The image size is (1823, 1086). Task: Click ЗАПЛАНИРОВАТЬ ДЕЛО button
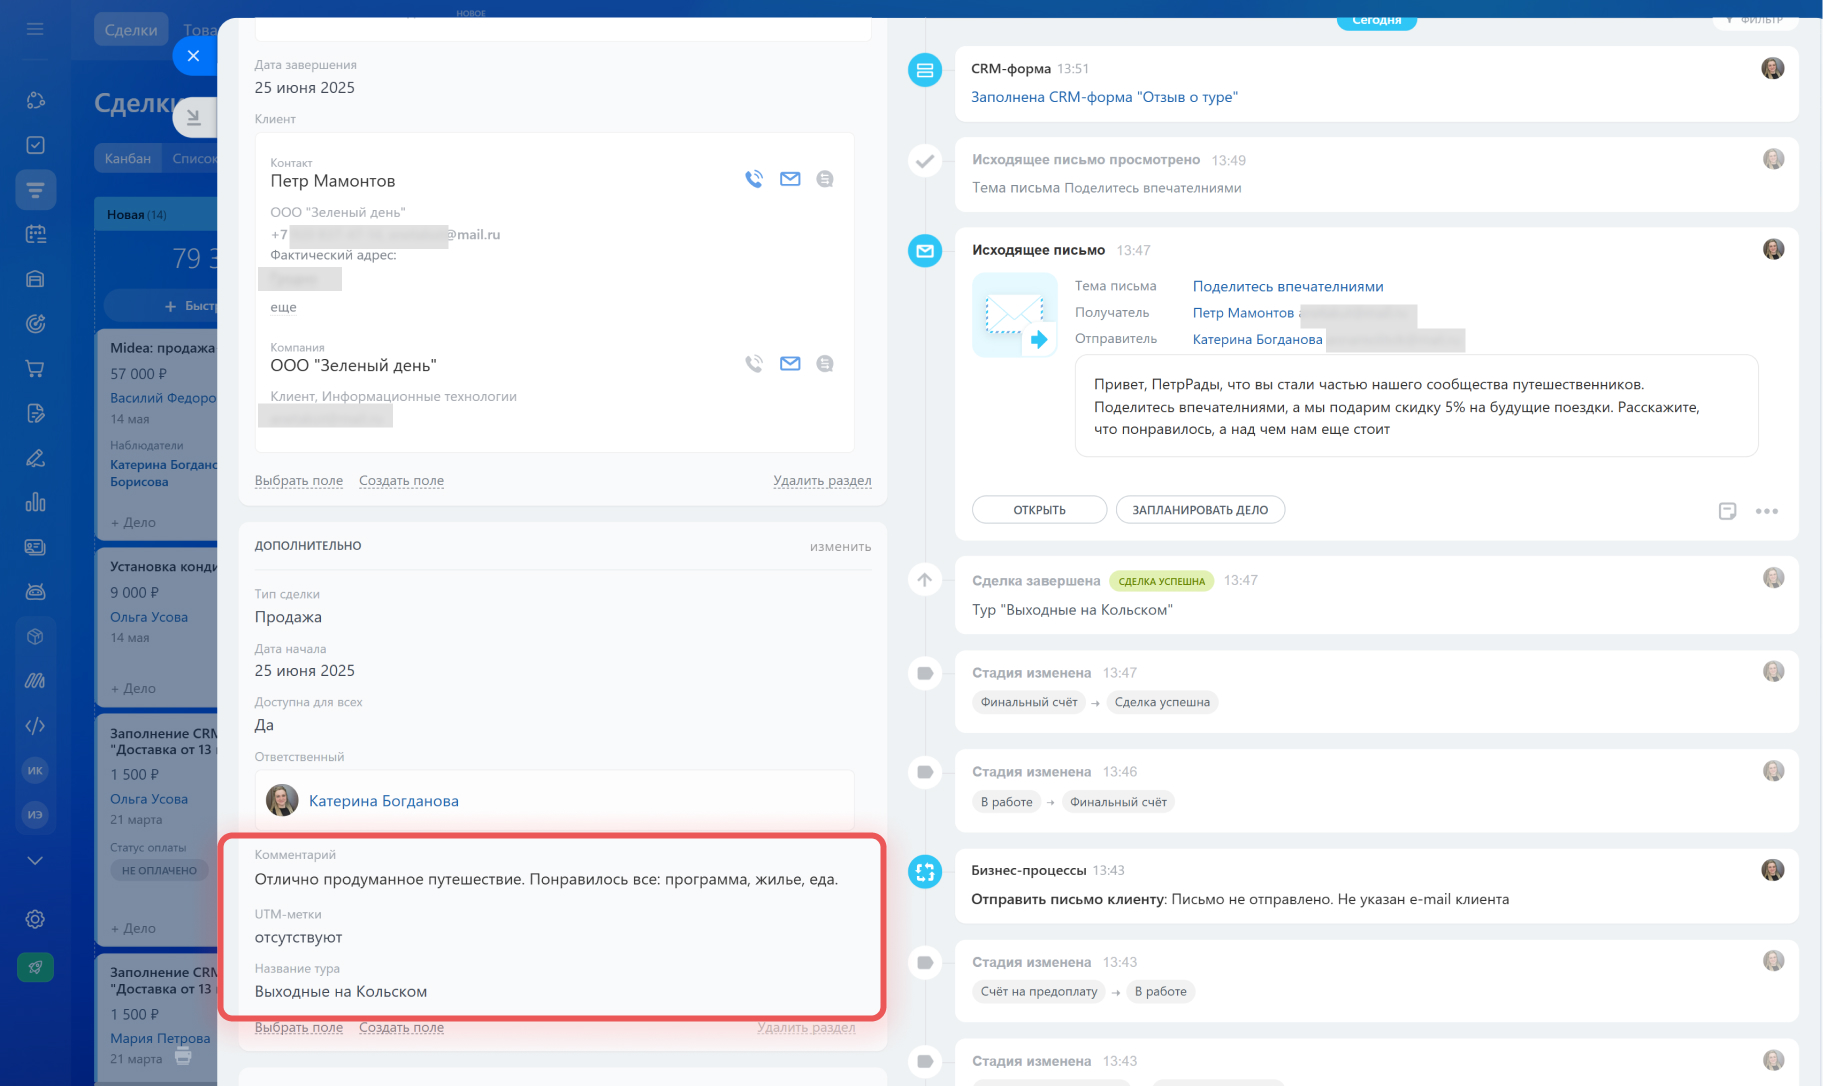(1200, 510)
